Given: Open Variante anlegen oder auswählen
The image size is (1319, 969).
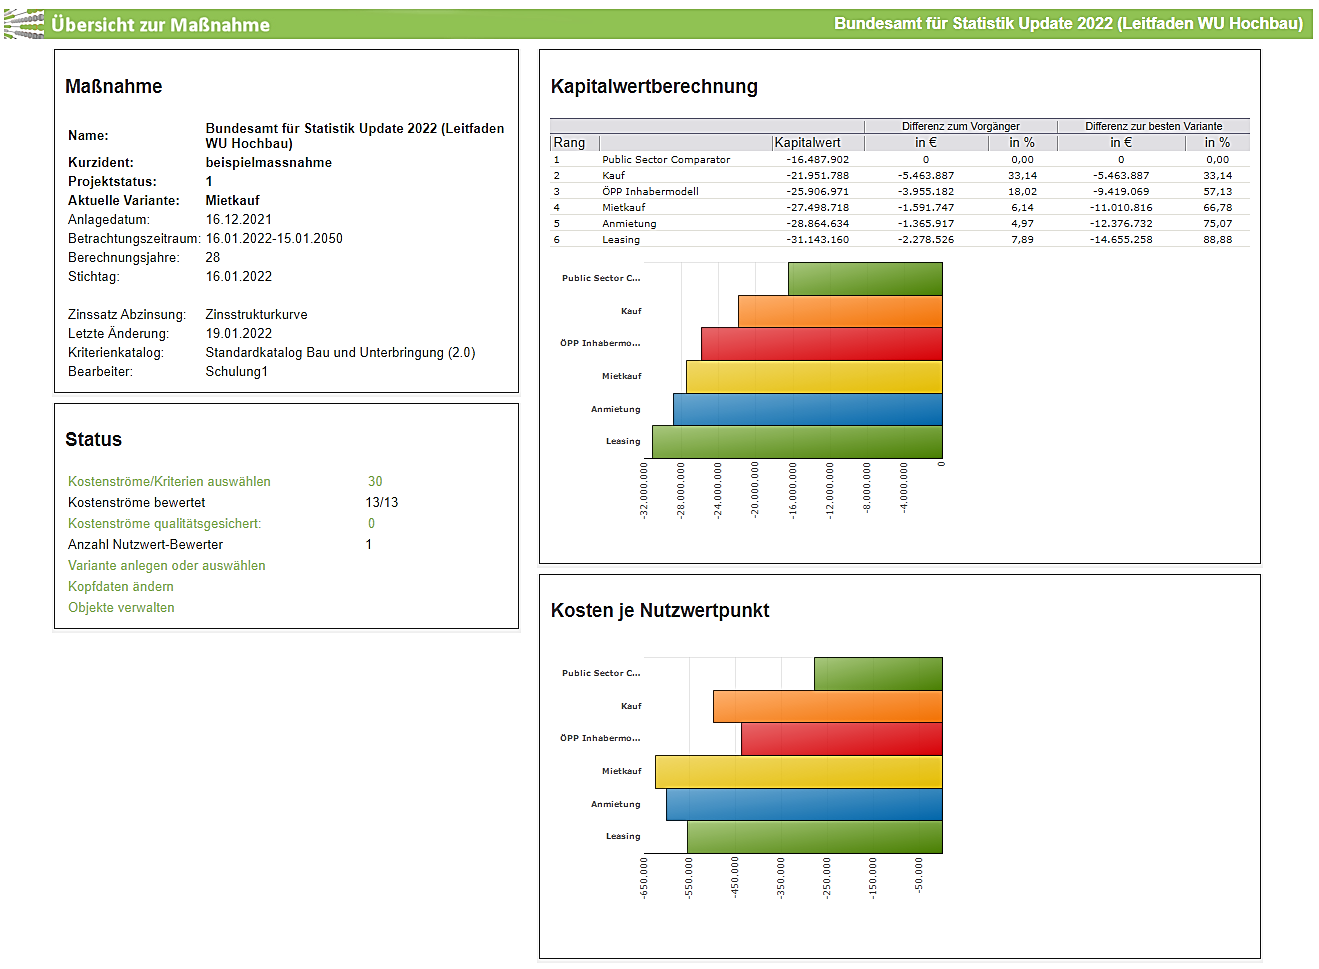Looking at the screenshot, I should pyautogui.click(x=166, y=566).
